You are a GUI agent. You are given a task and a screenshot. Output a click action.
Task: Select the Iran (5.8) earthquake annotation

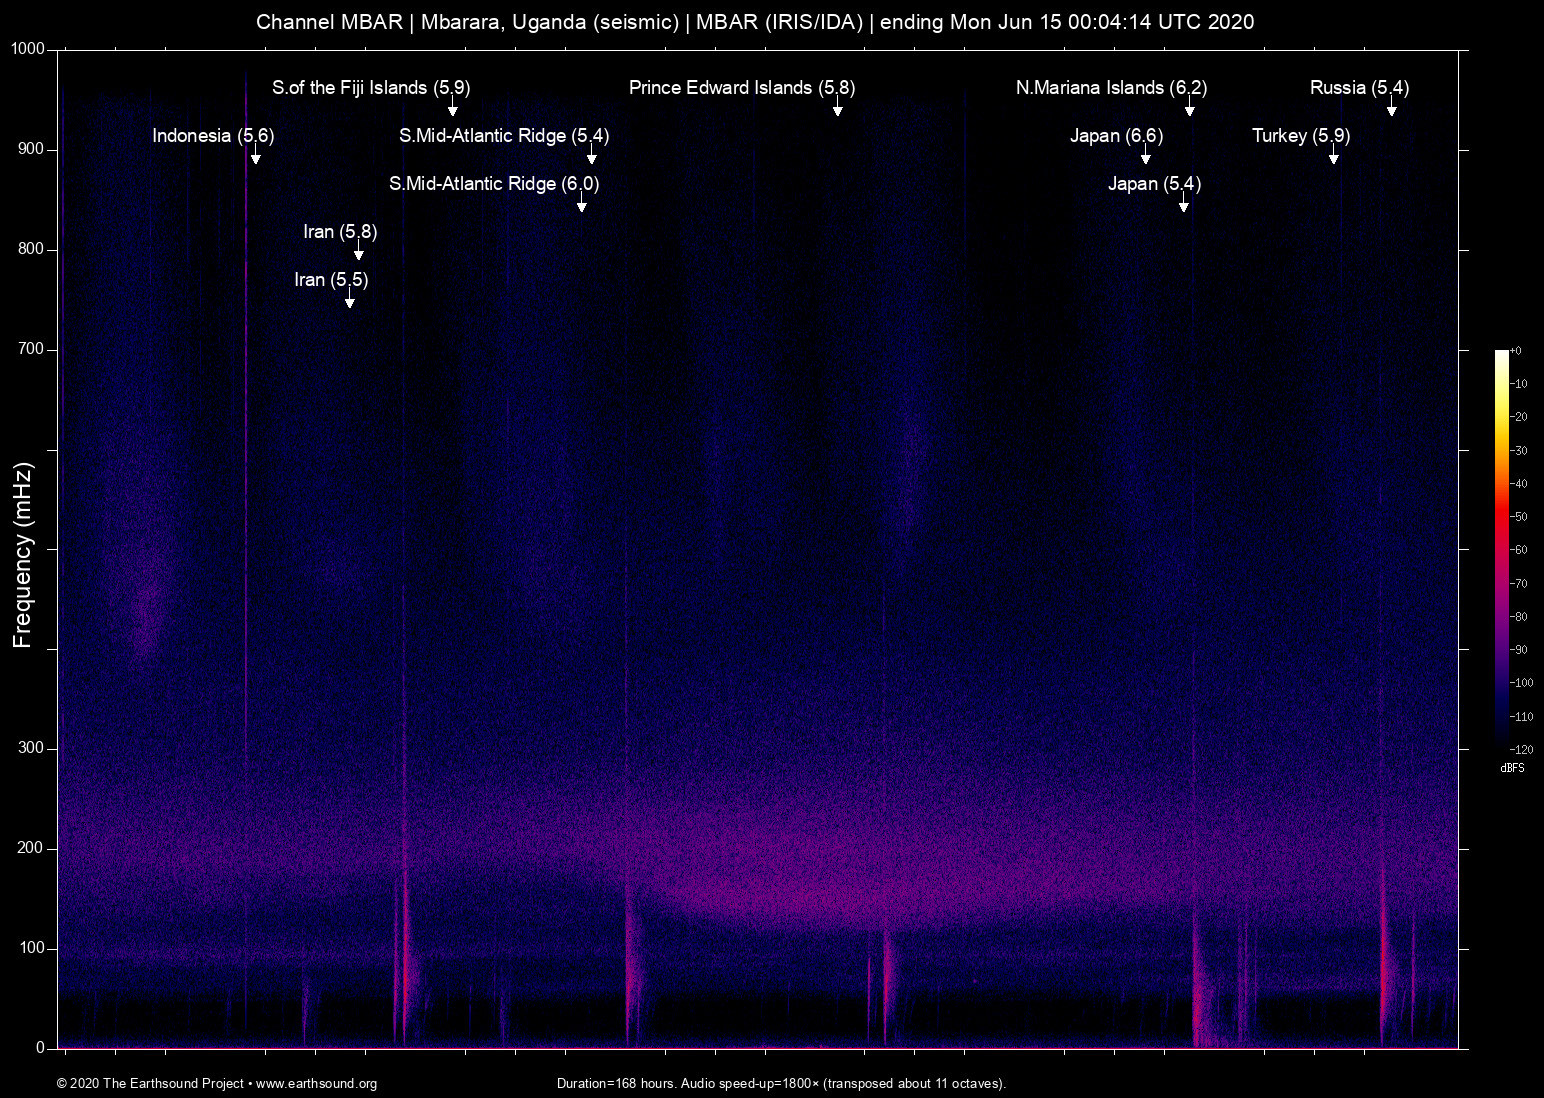(x=340, y=232)
